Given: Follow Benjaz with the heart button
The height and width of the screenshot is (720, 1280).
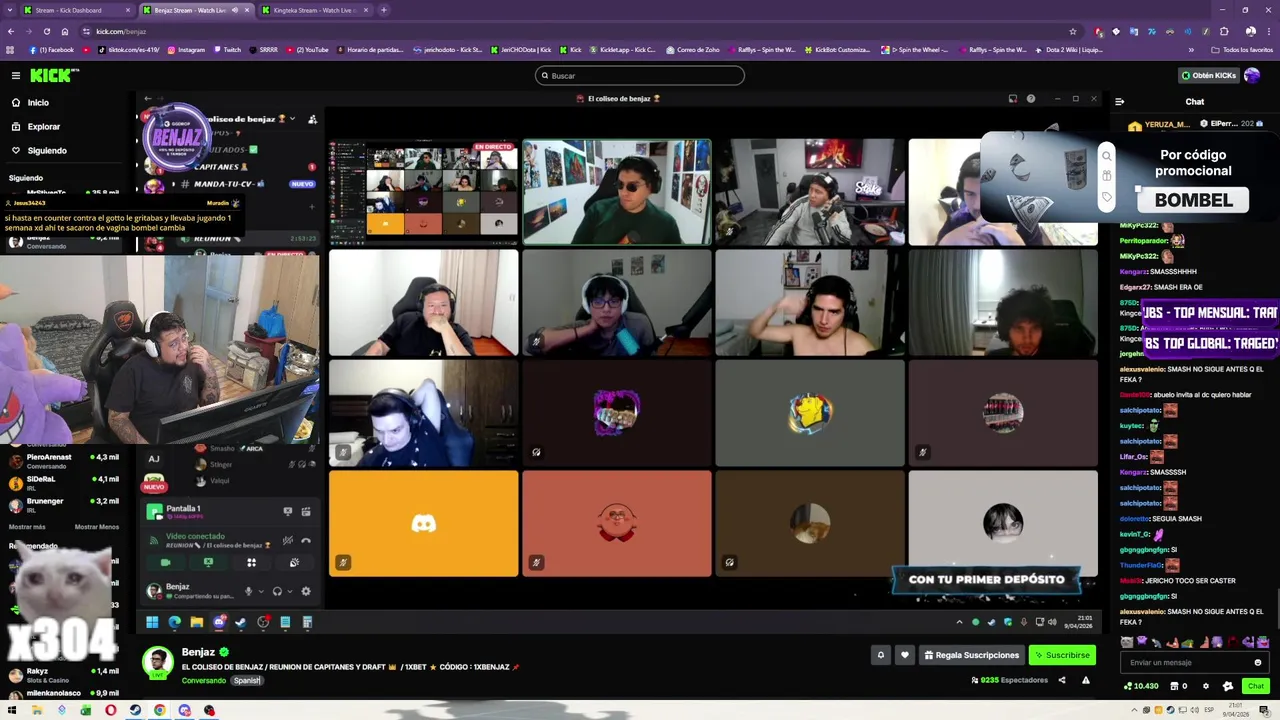Looking at the screenshot, I should [x=905, y=655].
